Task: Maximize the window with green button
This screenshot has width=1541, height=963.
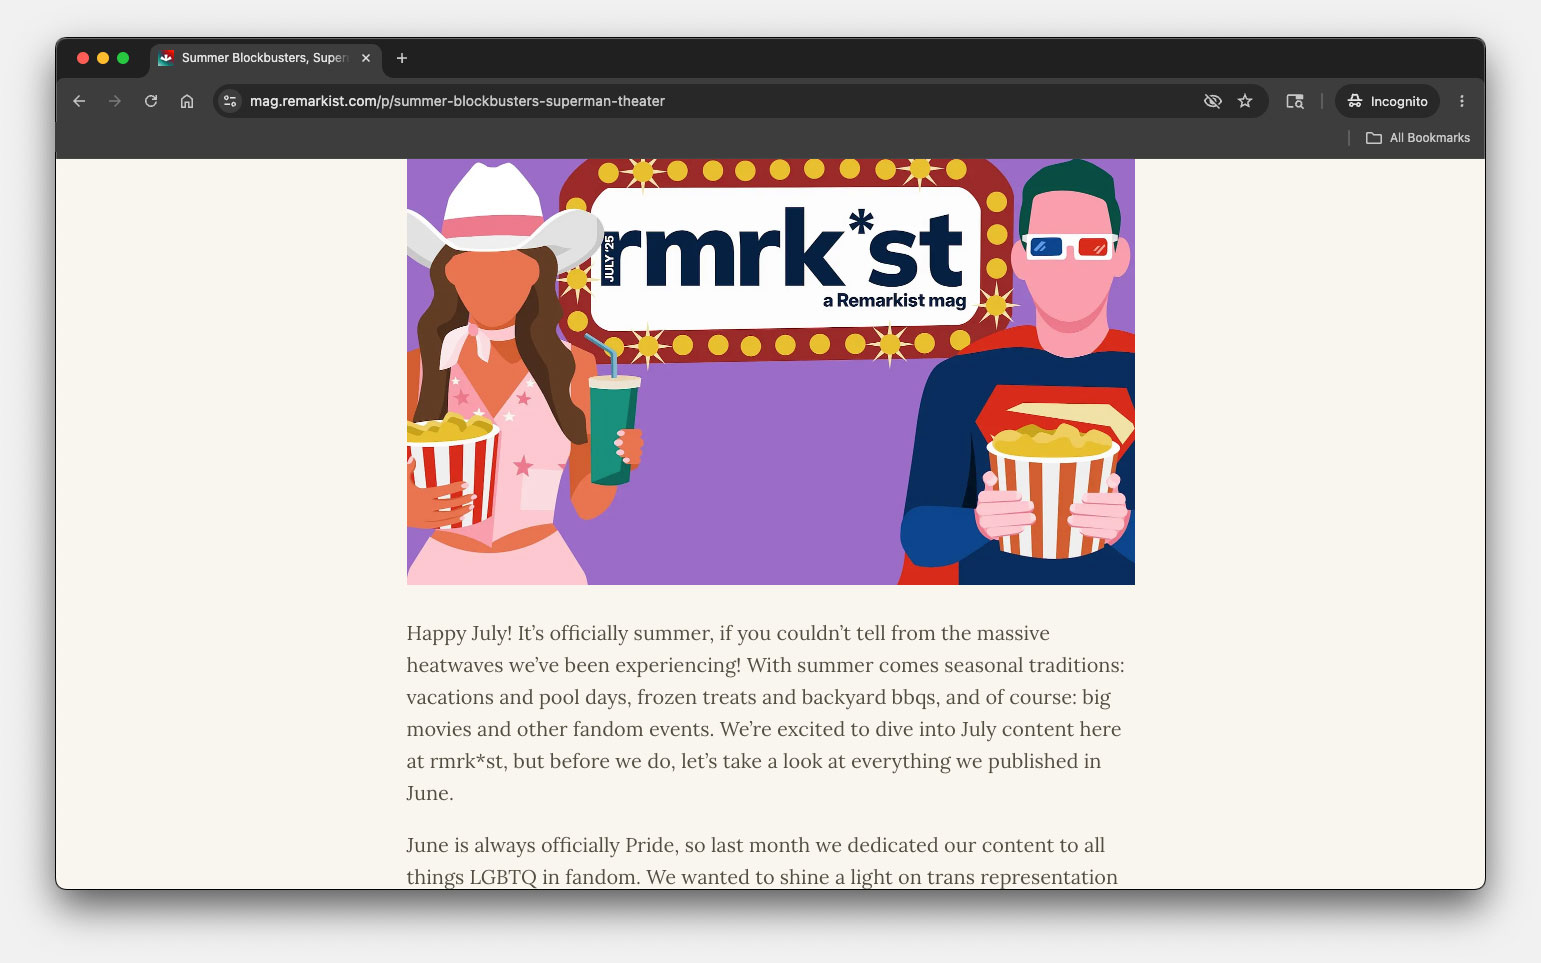Action: 123,58
